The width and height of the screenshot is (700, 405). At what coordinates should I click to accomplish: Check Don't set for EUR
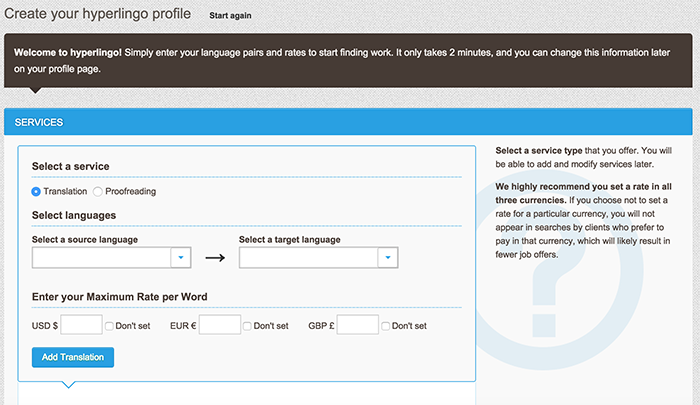(247, 326)
